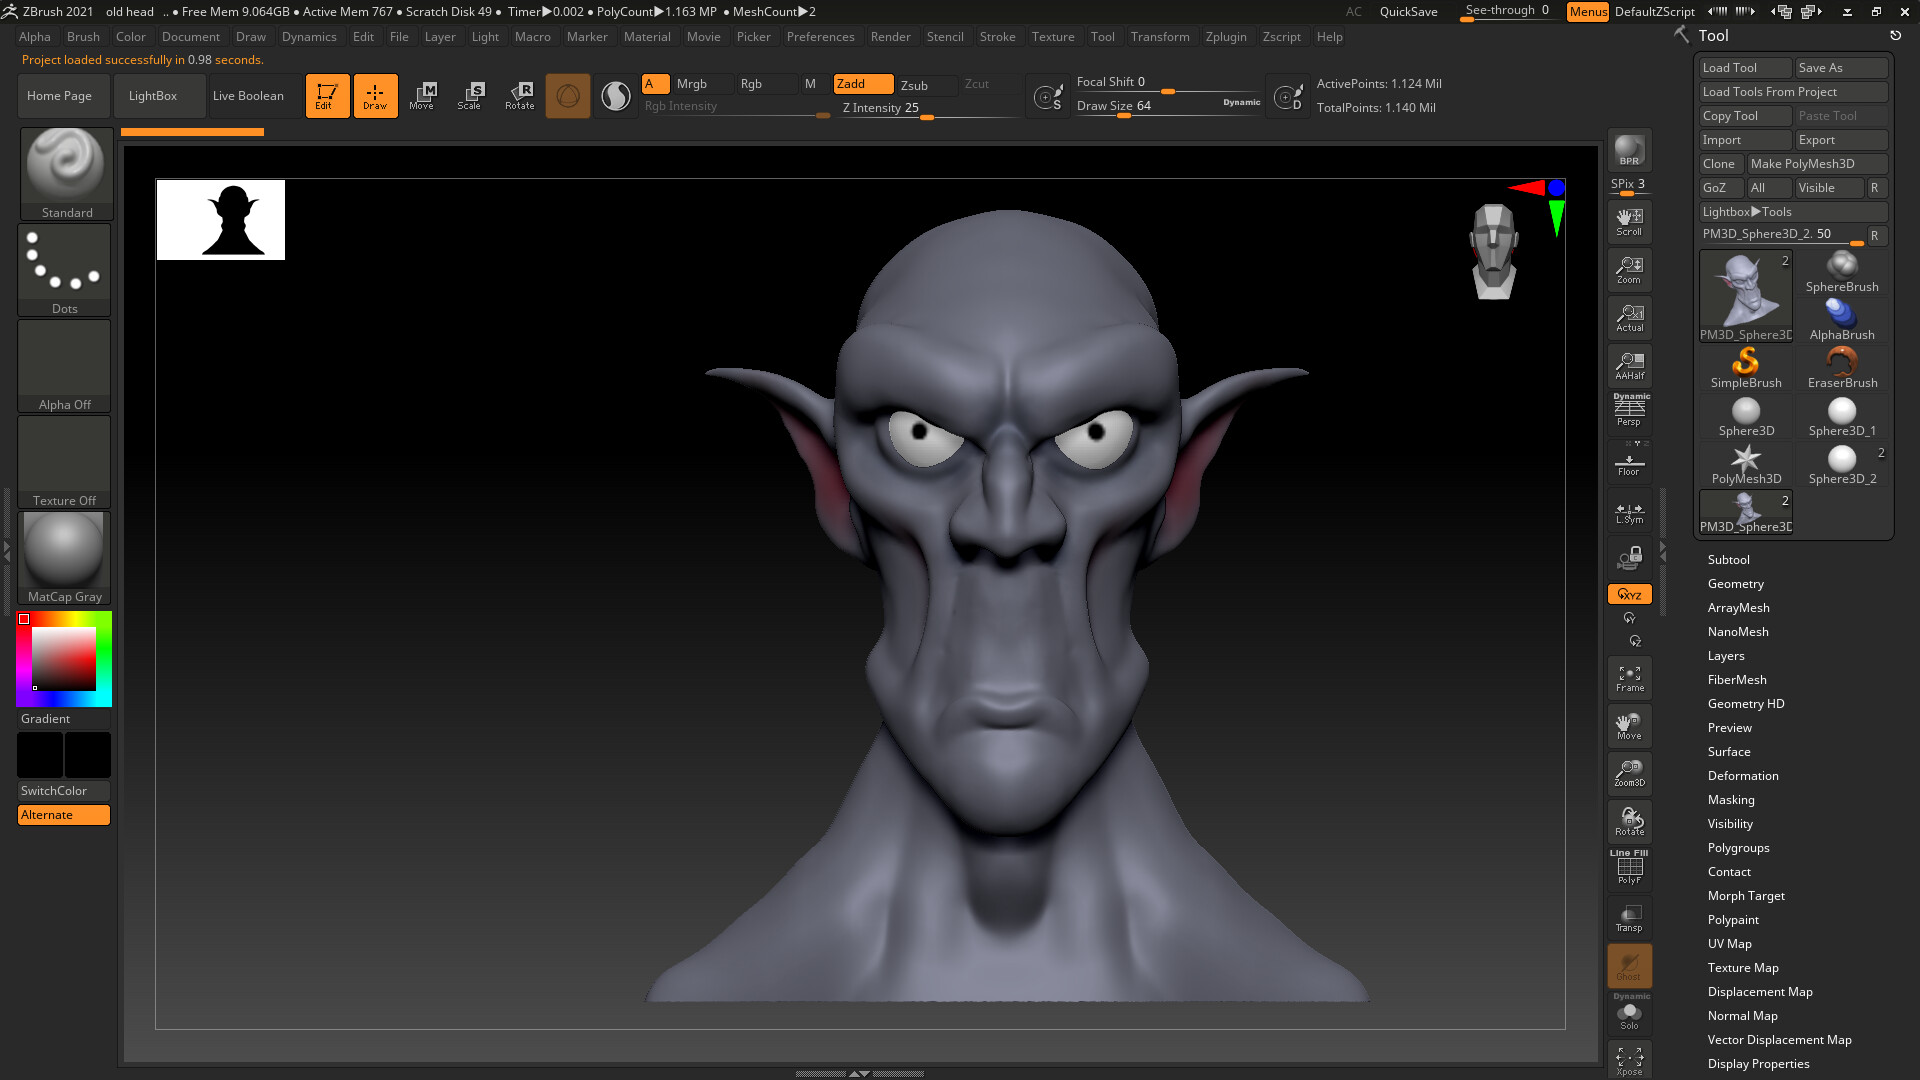1920x1080 pixels.
Task: Expand the Deformation section
Action: pos(1743,775)
